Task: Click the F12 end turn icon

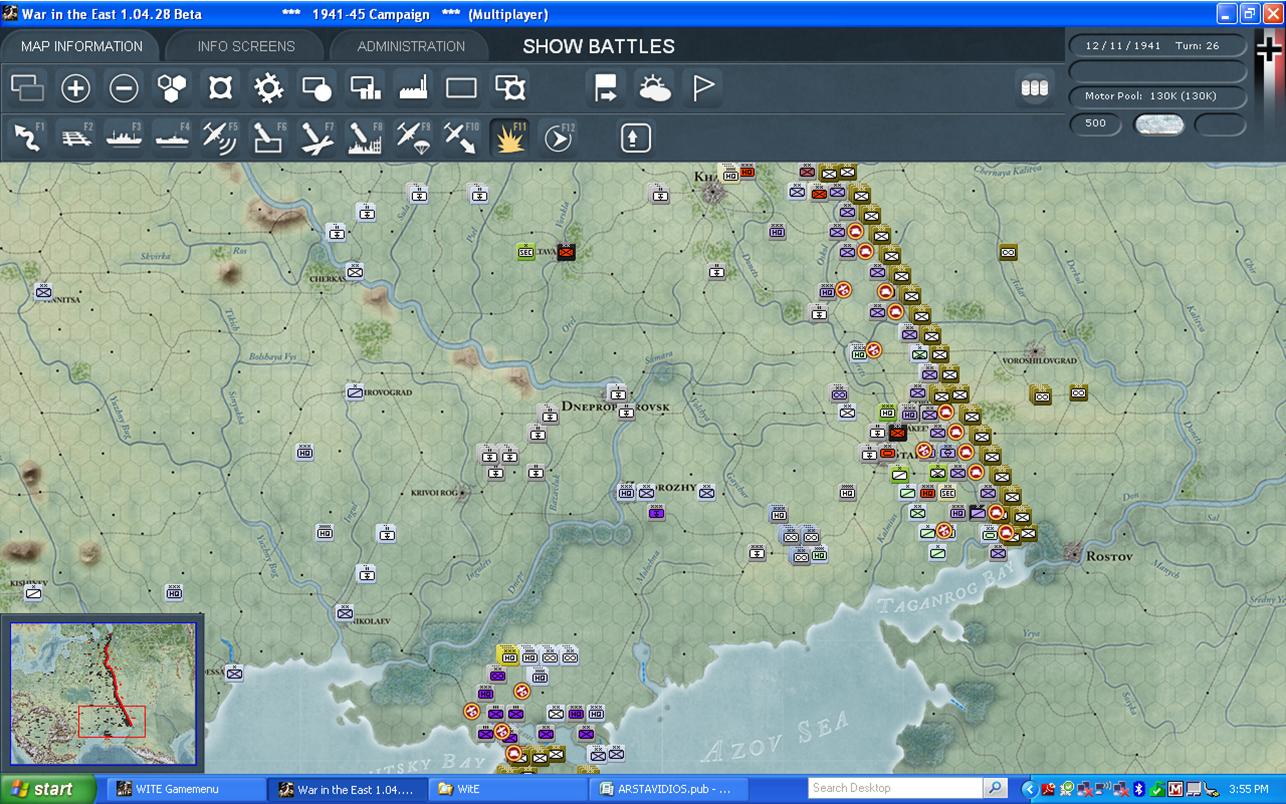Action: tap(558, 138)
